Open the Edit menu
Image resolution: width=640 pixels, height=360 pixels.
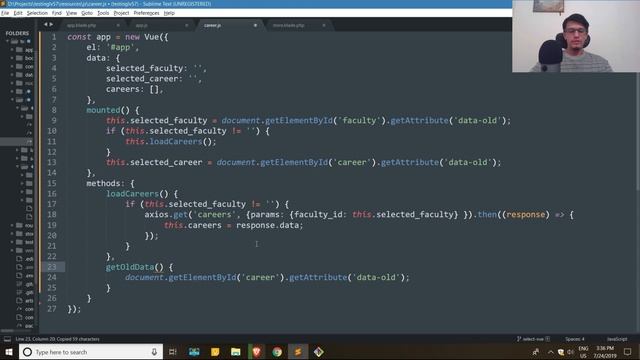(x=18, y=13)
